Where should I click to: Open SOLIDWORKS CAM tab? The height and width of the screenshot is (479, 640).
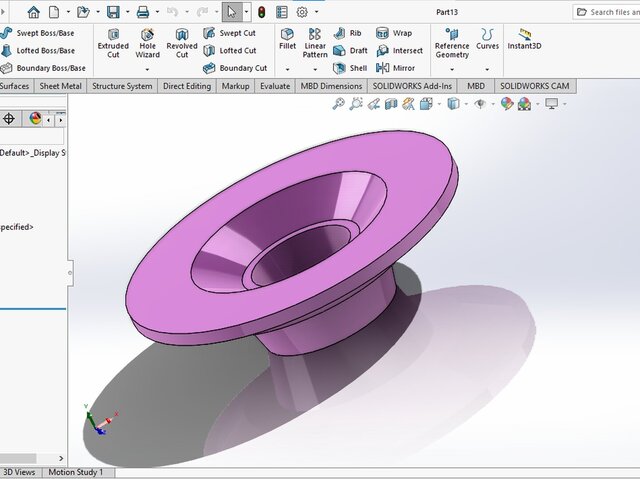(x=535, y=86)
